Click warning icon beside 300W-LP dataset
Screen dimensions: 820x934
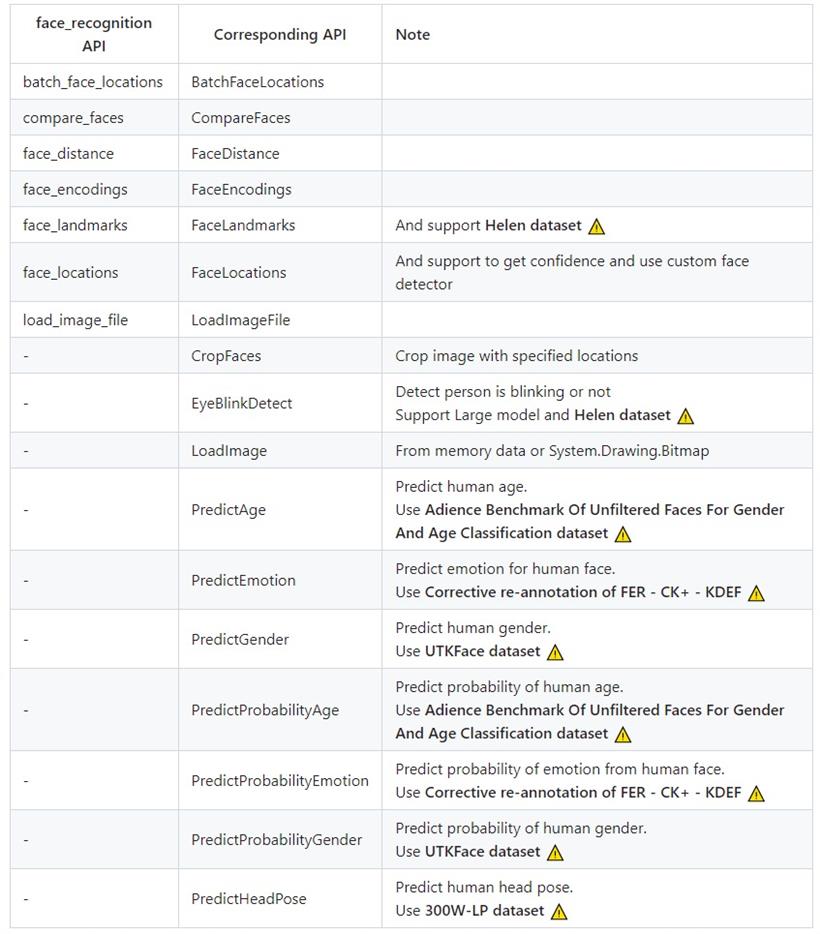pos(559,911)
